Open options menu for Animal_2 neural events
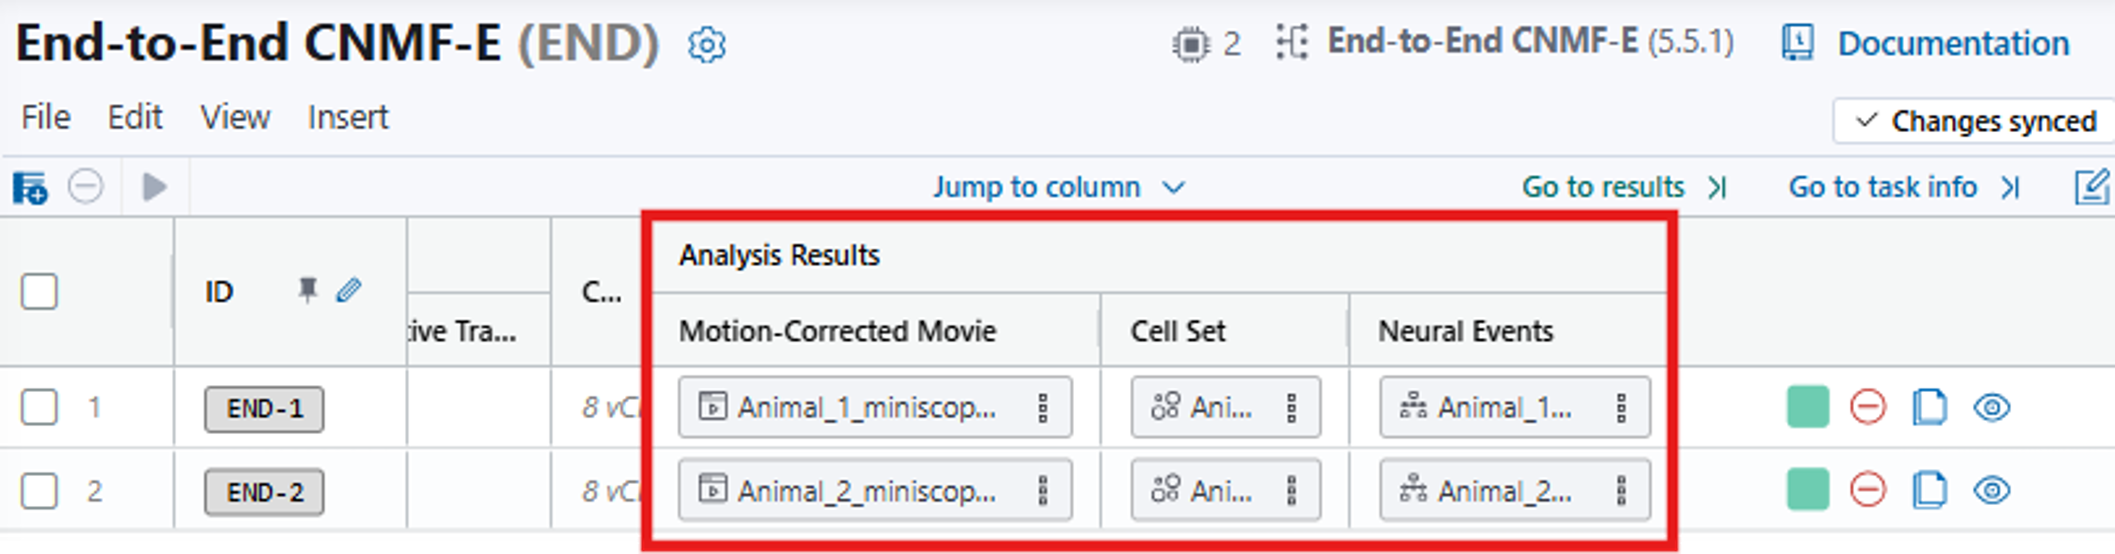2115x554 pixels. point(1621,490)
